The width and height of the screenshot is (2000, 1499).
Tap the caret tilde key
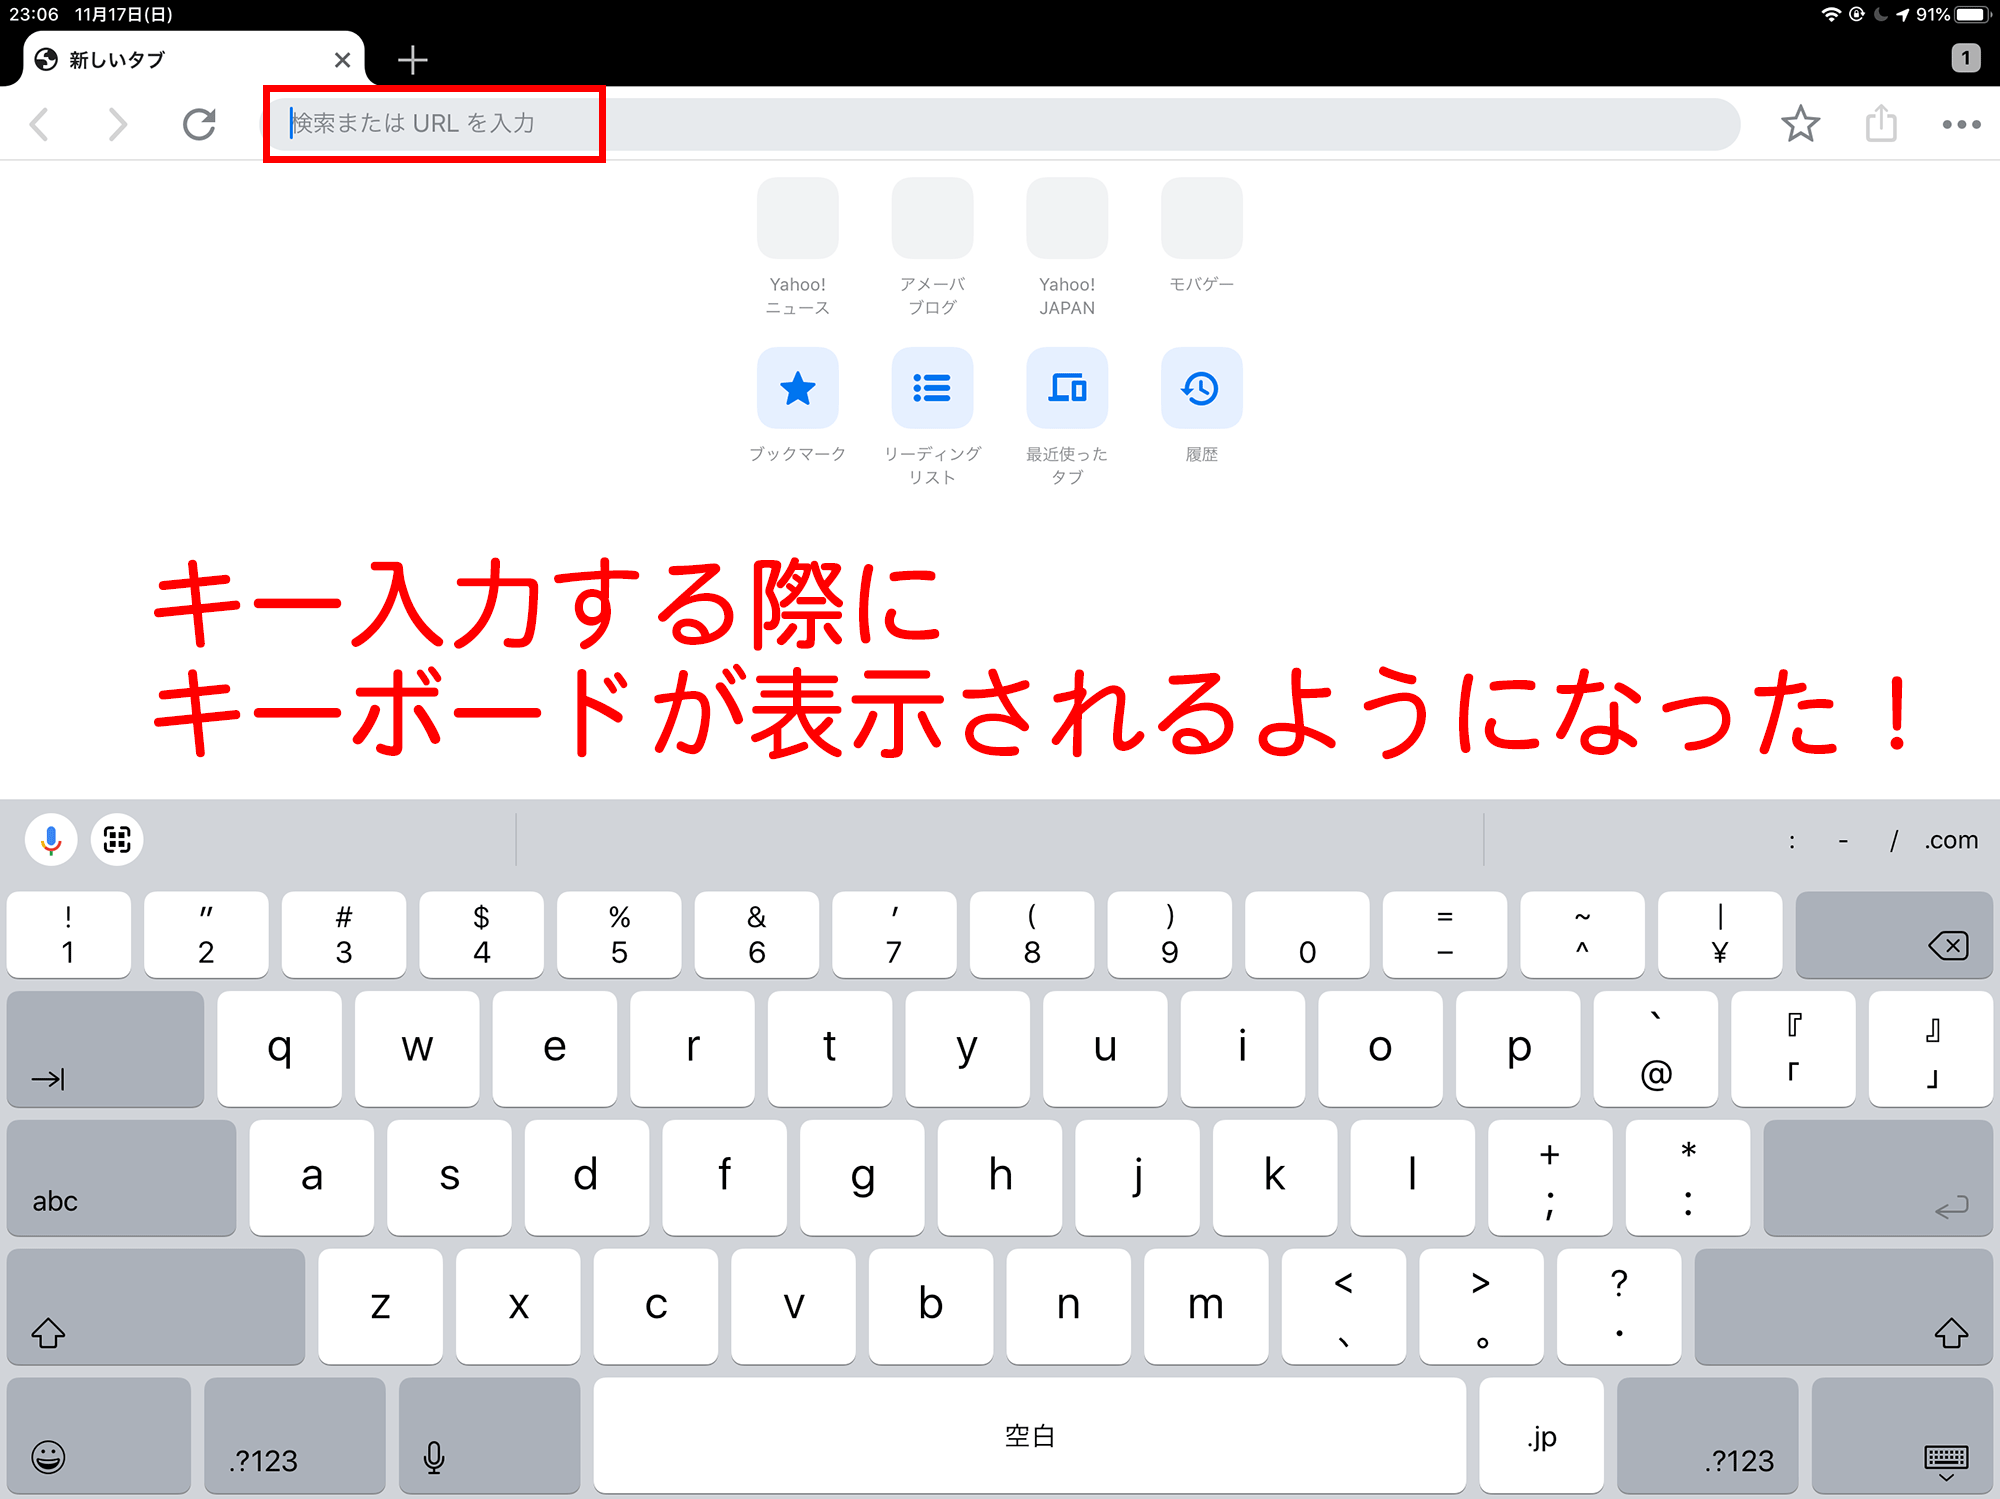click(x=1582, y=935)
